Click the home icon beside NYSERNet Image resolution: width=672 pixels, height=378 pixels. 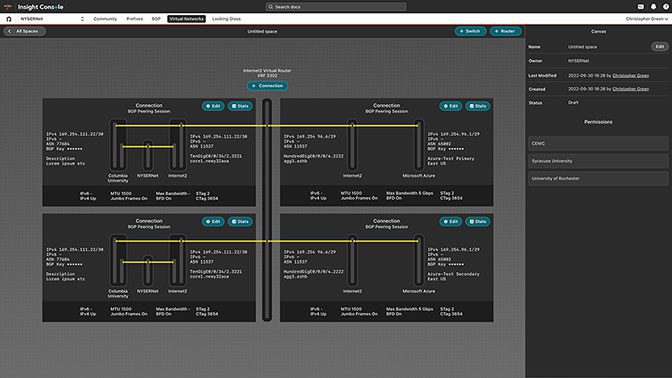click(9, 19)
